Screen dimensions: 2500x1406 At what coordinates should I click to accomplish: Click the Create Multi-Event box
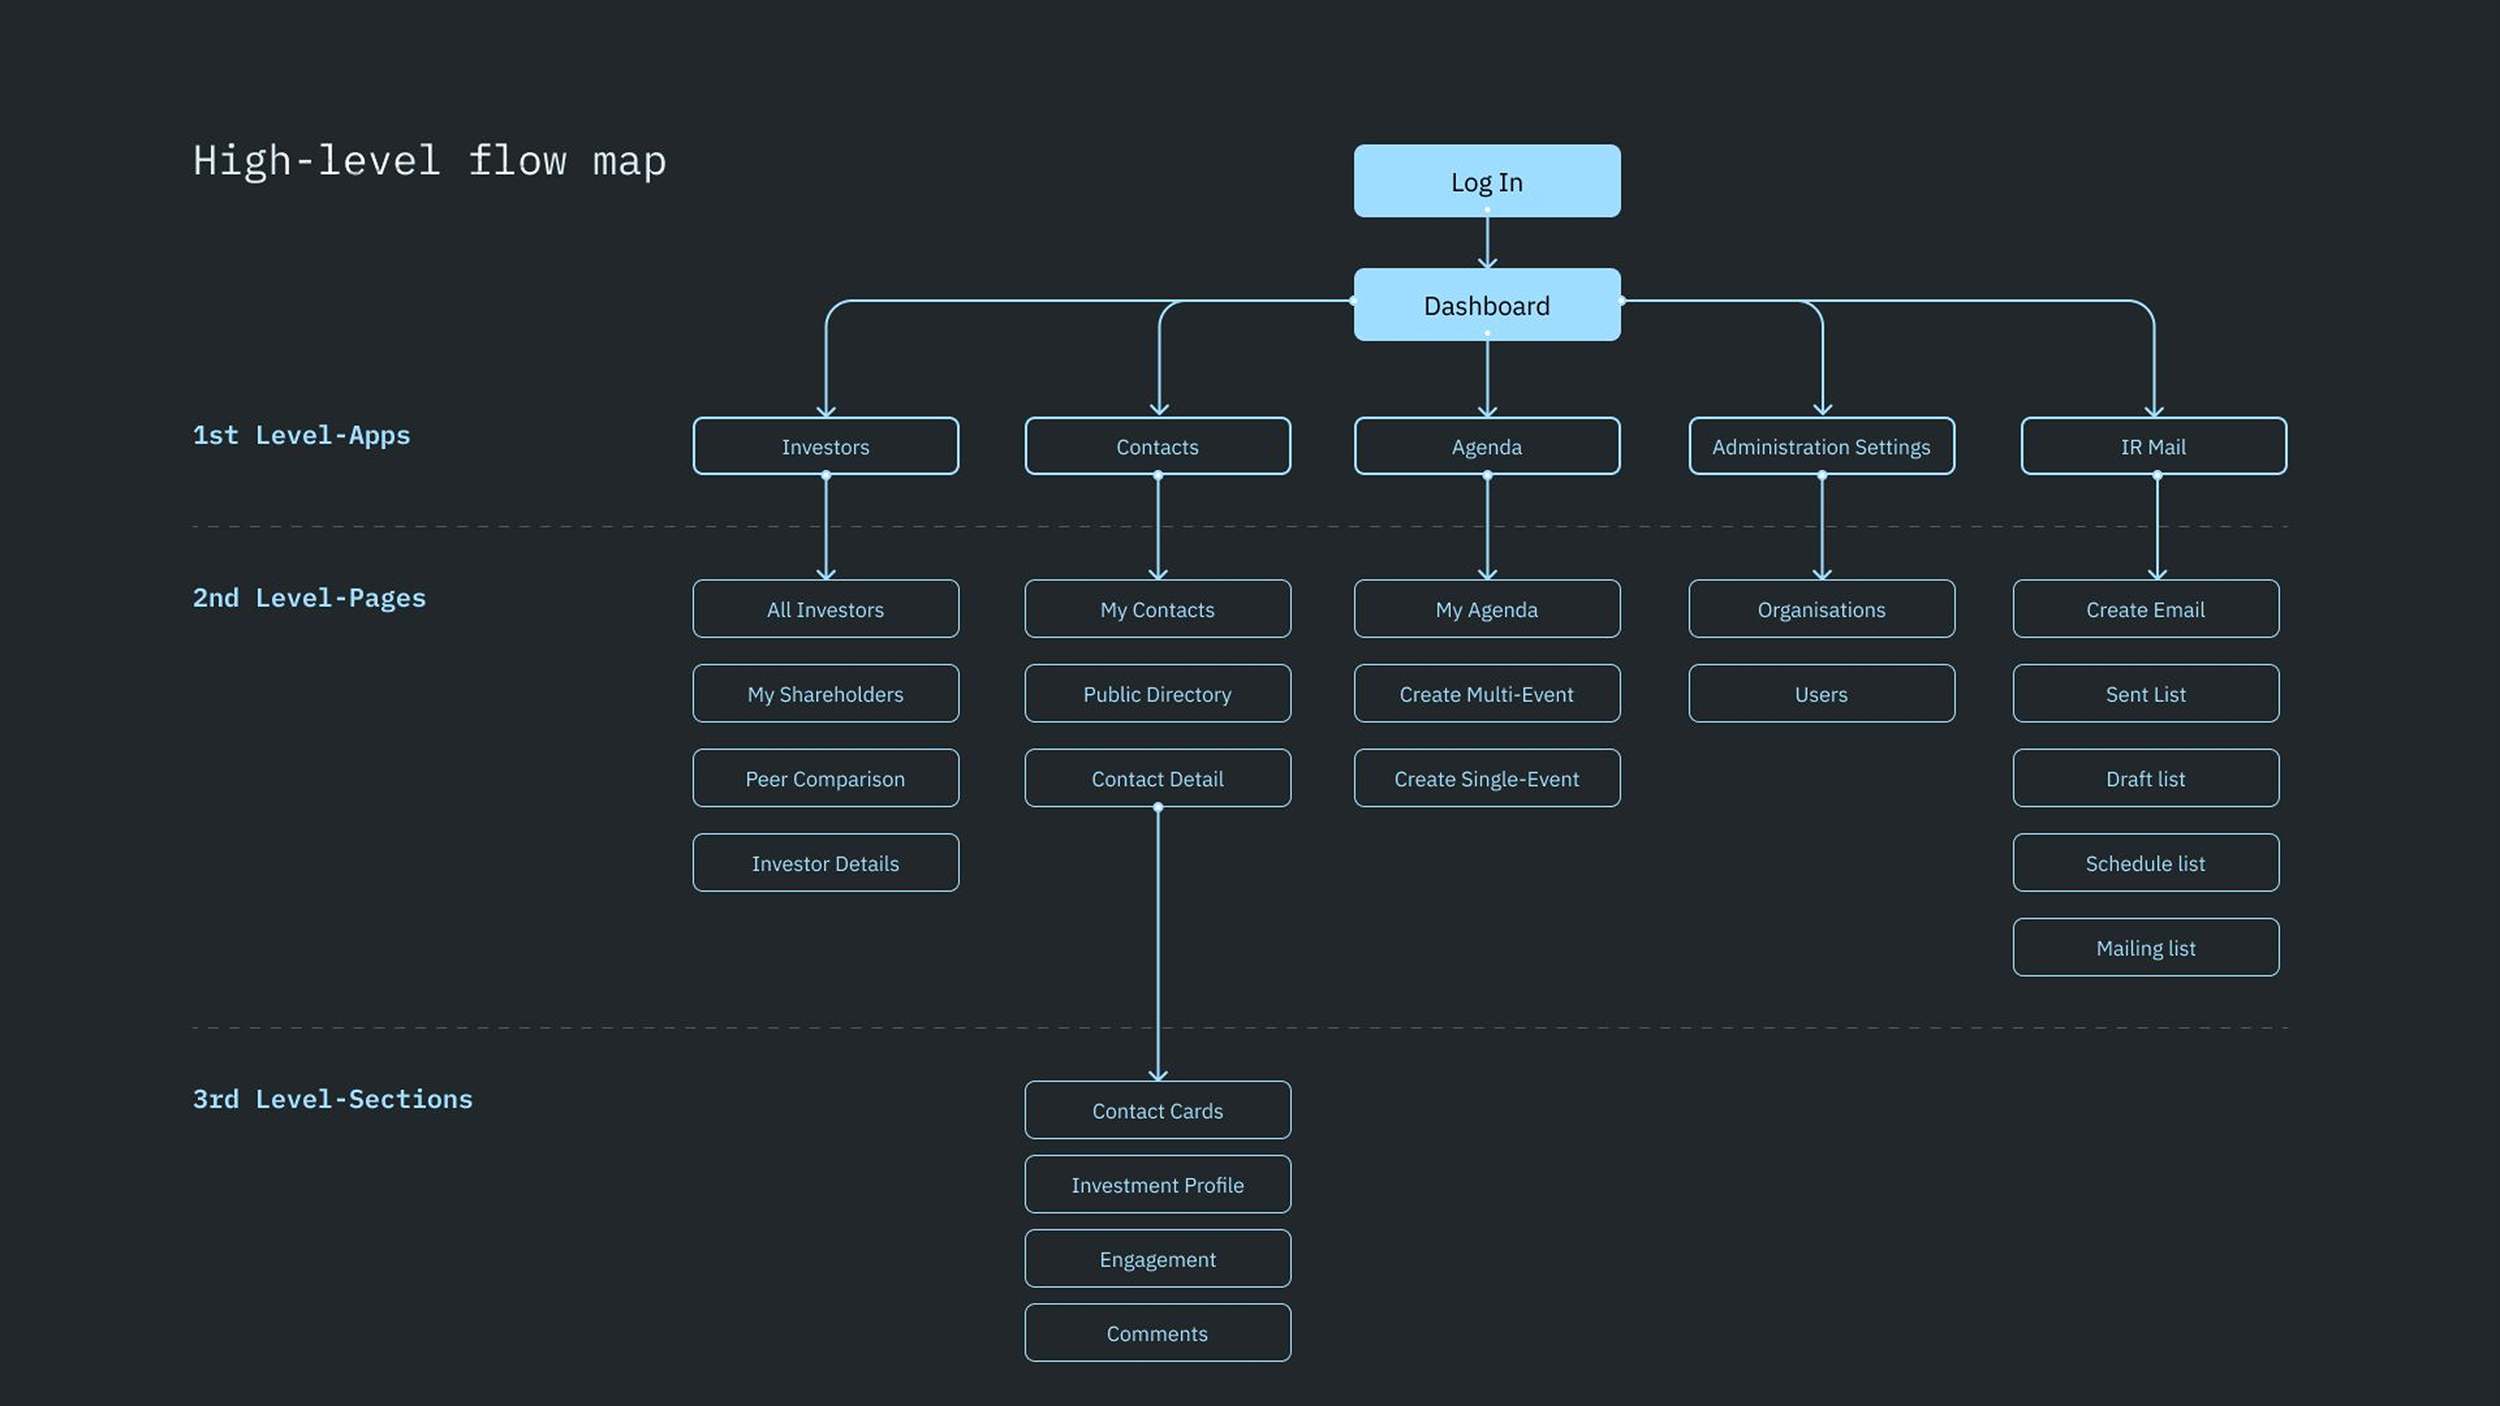pyautogui.click(x=1487, y=694)
